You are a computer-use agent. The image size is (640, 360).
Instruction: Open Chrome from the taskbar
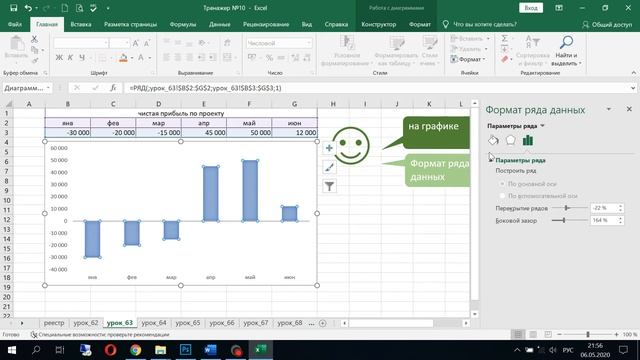point(136,350)
